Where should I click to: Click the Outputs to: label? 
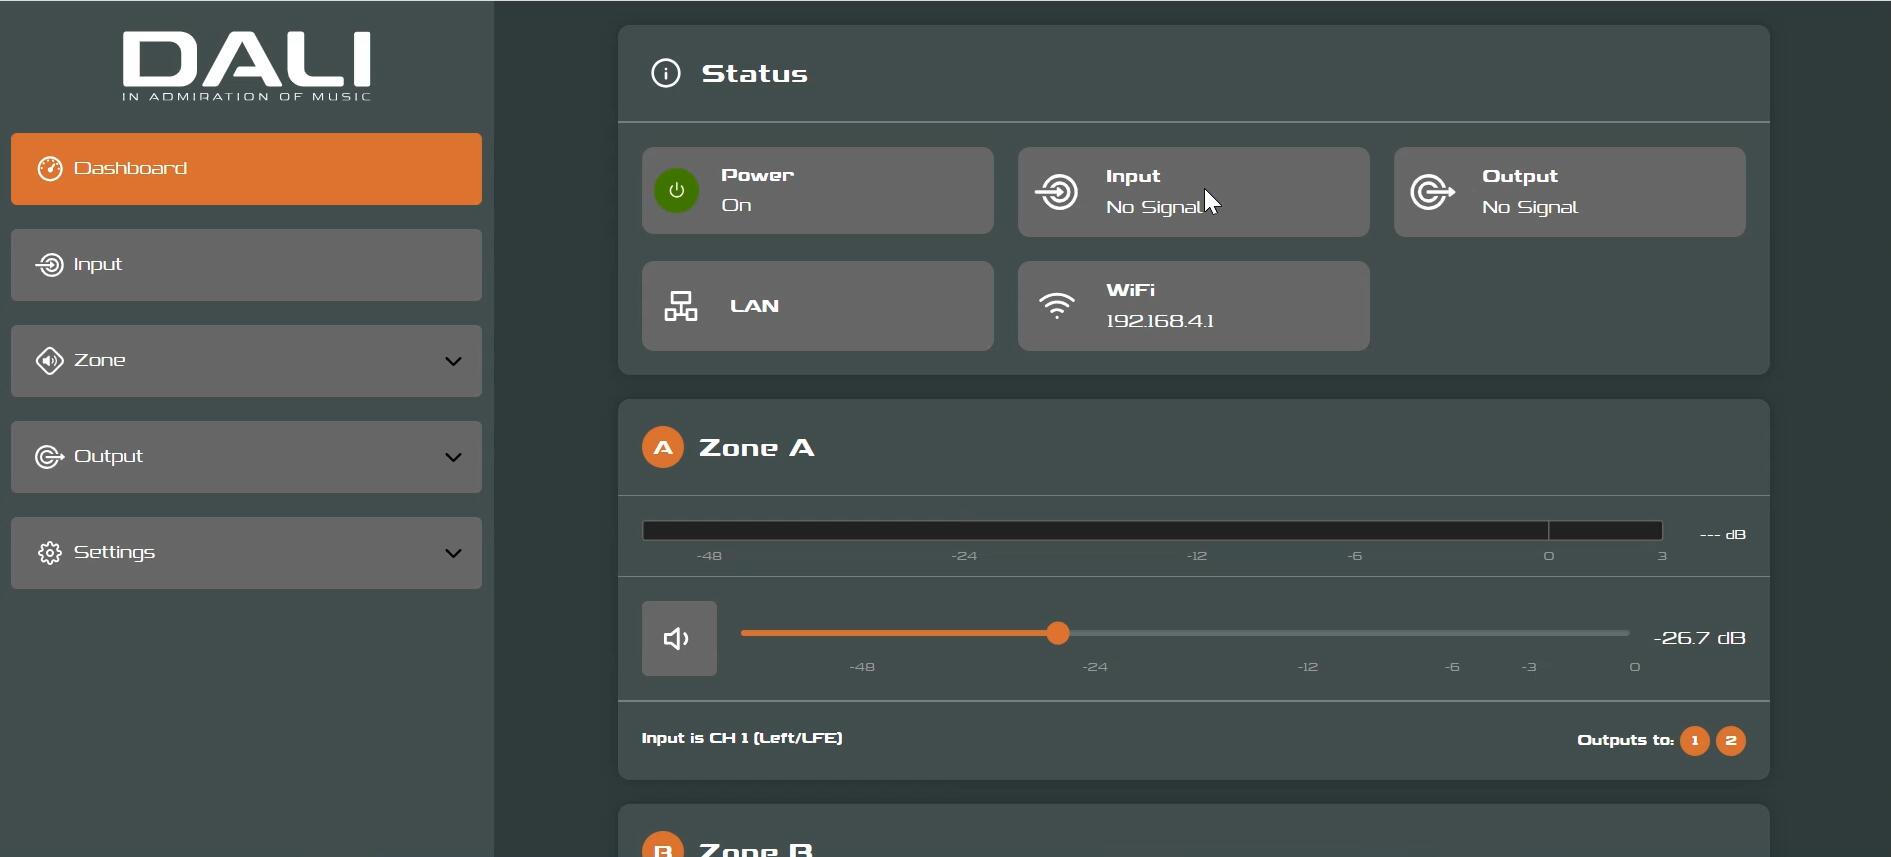click(1626, 741)
